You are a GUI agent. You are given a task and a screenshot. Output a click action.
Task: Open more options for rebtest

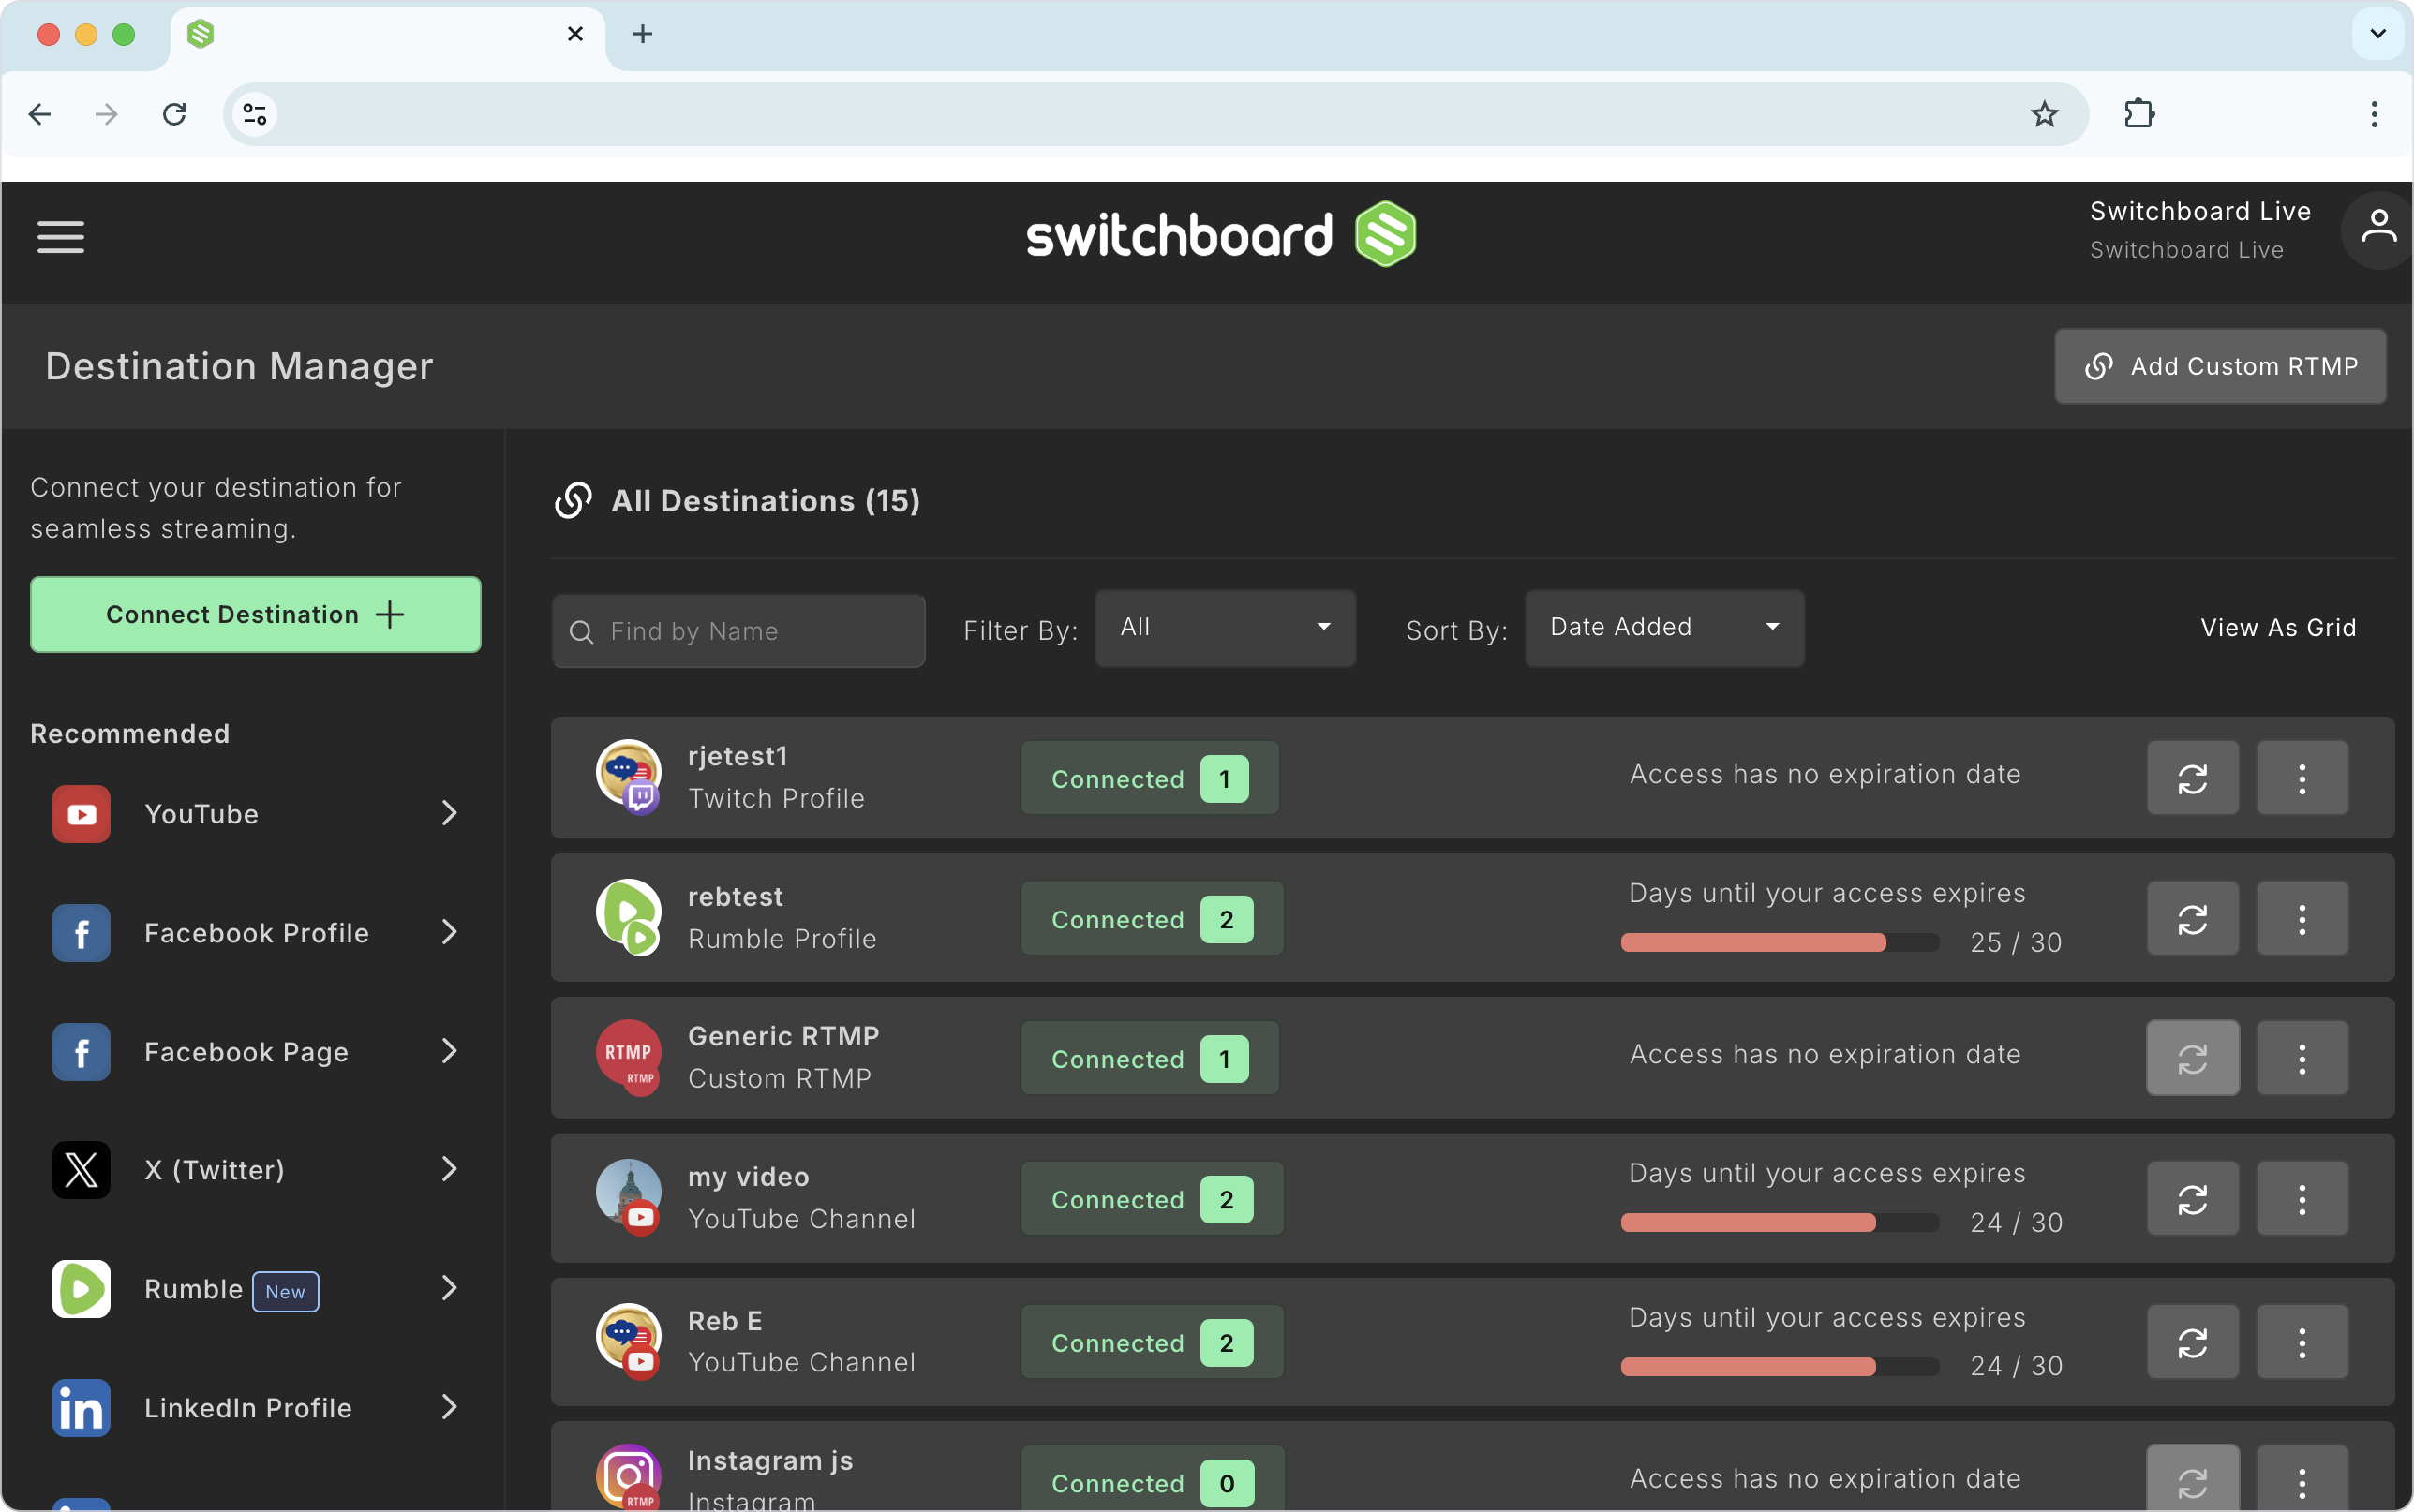pos(2302,919)
